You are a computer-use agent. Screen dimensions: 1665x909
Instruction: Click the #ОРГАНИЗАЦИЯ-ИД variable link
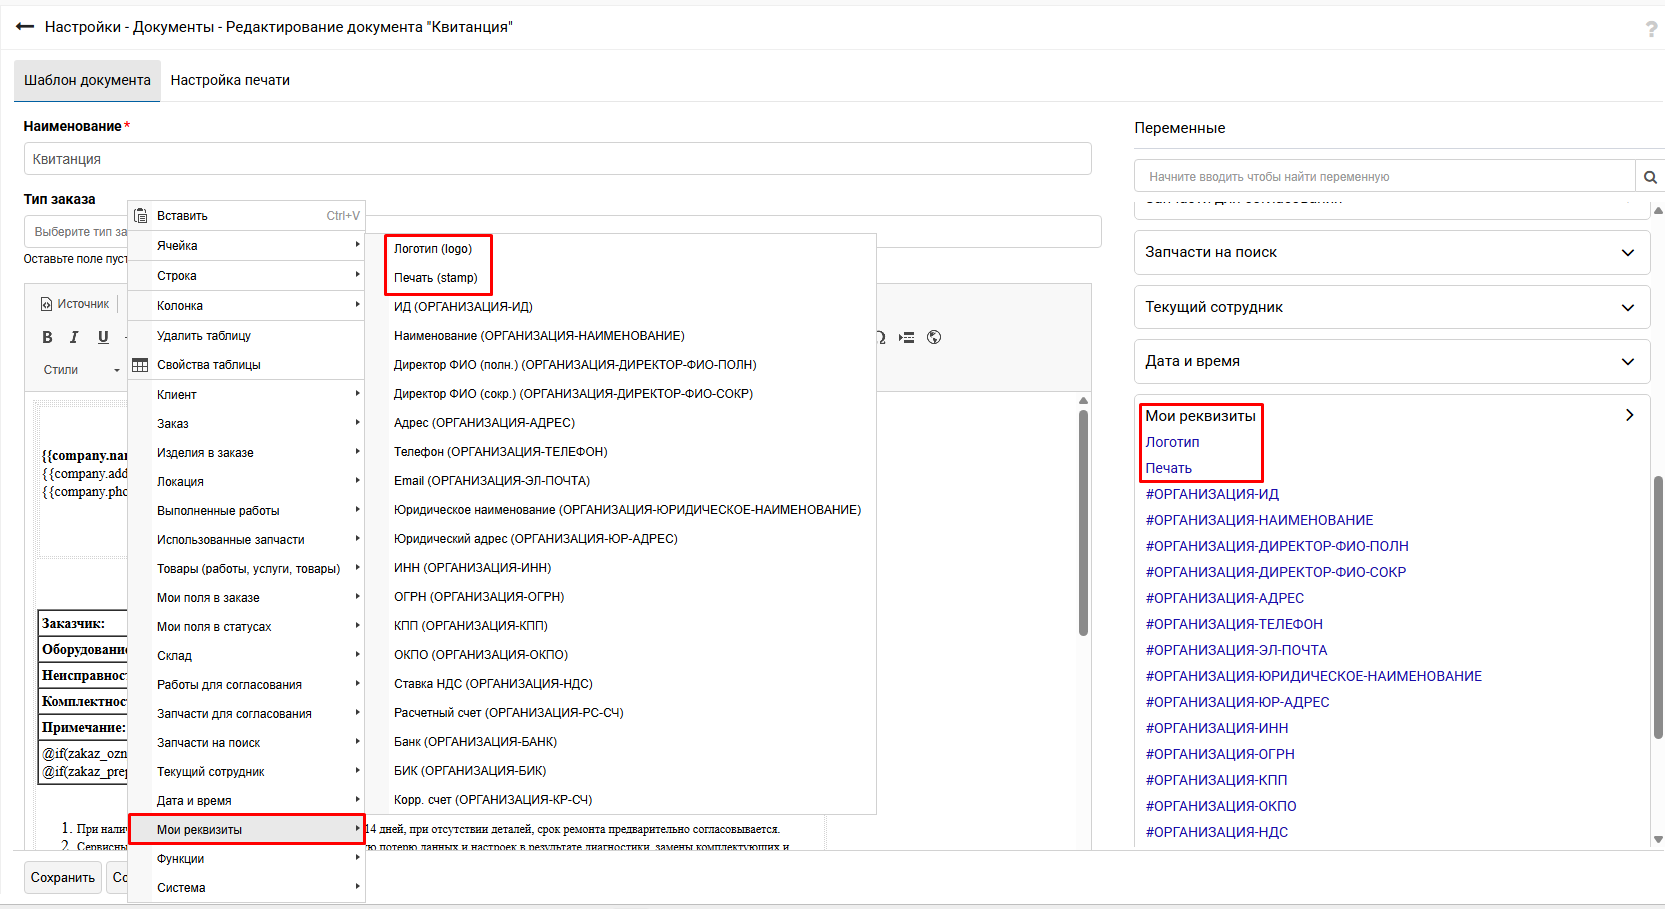point(1212,494)
